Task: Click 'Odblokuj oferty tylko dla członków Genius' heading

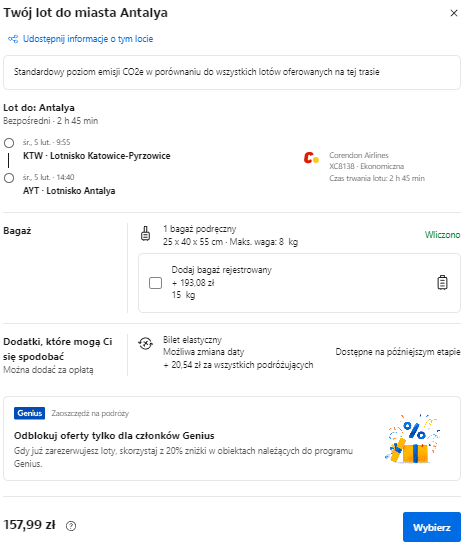Action: pyautogui.click(x=114, y=436)
